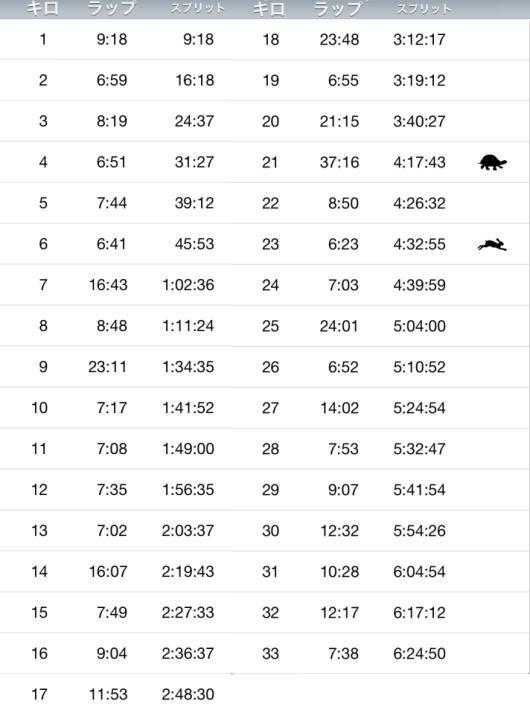Screen dimensions: 530x710
Task: Click lap time 16:43 for kilometer 7
Action: (x=108, y=285)
